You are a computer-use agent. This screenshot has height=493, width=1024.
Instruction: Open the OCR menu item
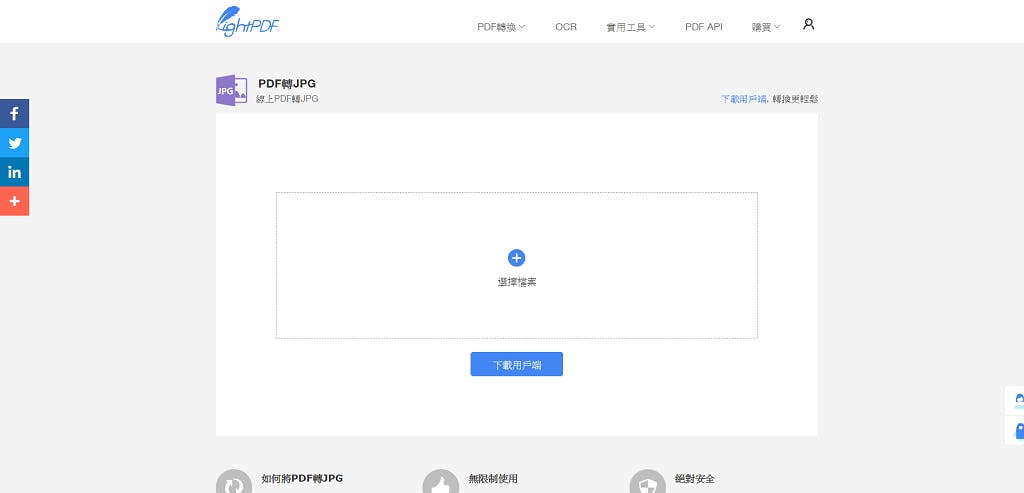[566, 27]
